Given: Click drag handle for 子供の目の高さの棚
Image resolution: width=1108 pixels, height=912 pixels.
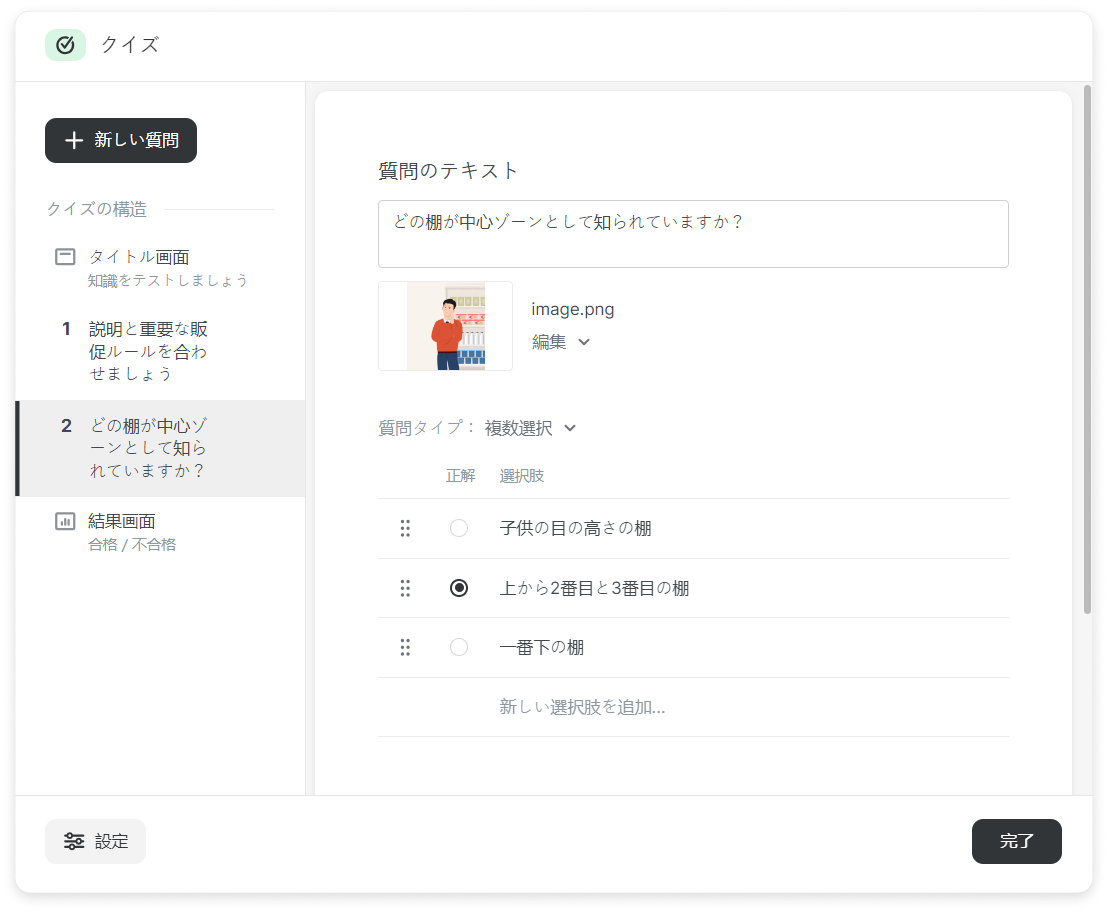Looking at the screenshot, I should (405, 528).
